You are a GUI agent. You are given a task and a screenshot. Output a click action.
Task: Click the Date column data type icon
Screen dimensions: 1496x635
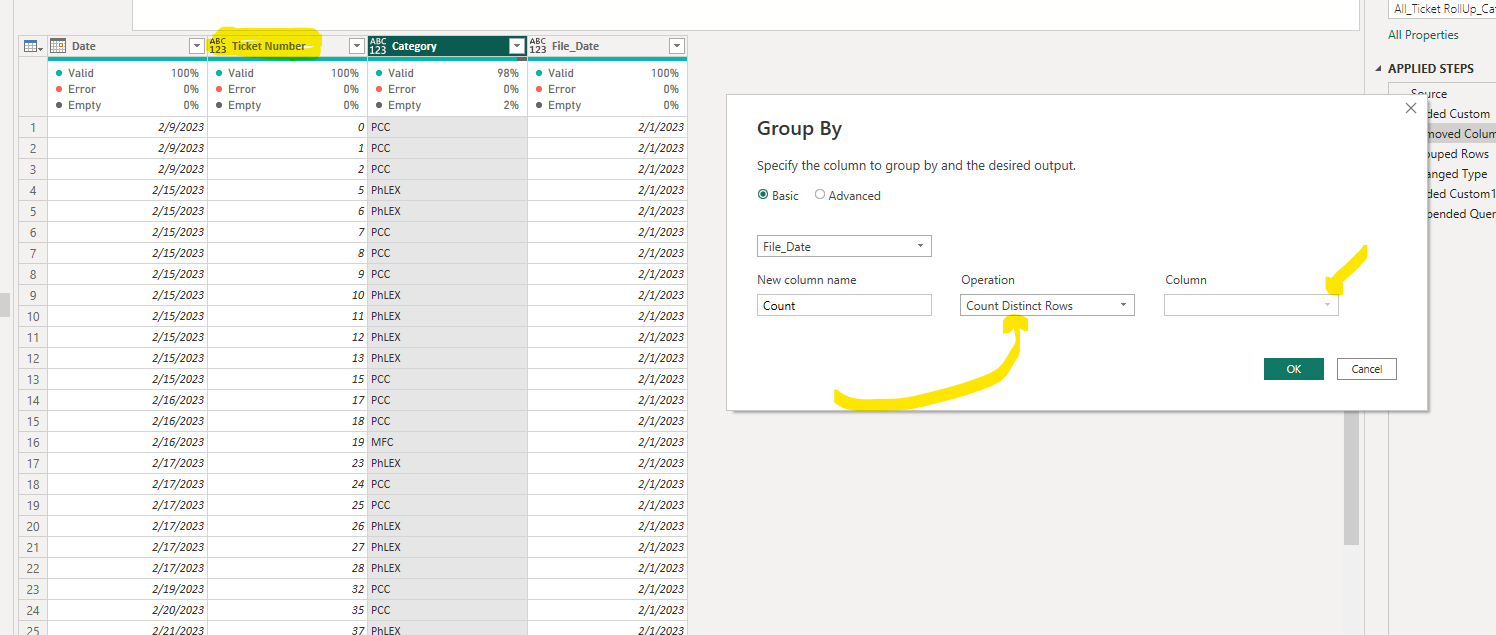coord(58,46)
